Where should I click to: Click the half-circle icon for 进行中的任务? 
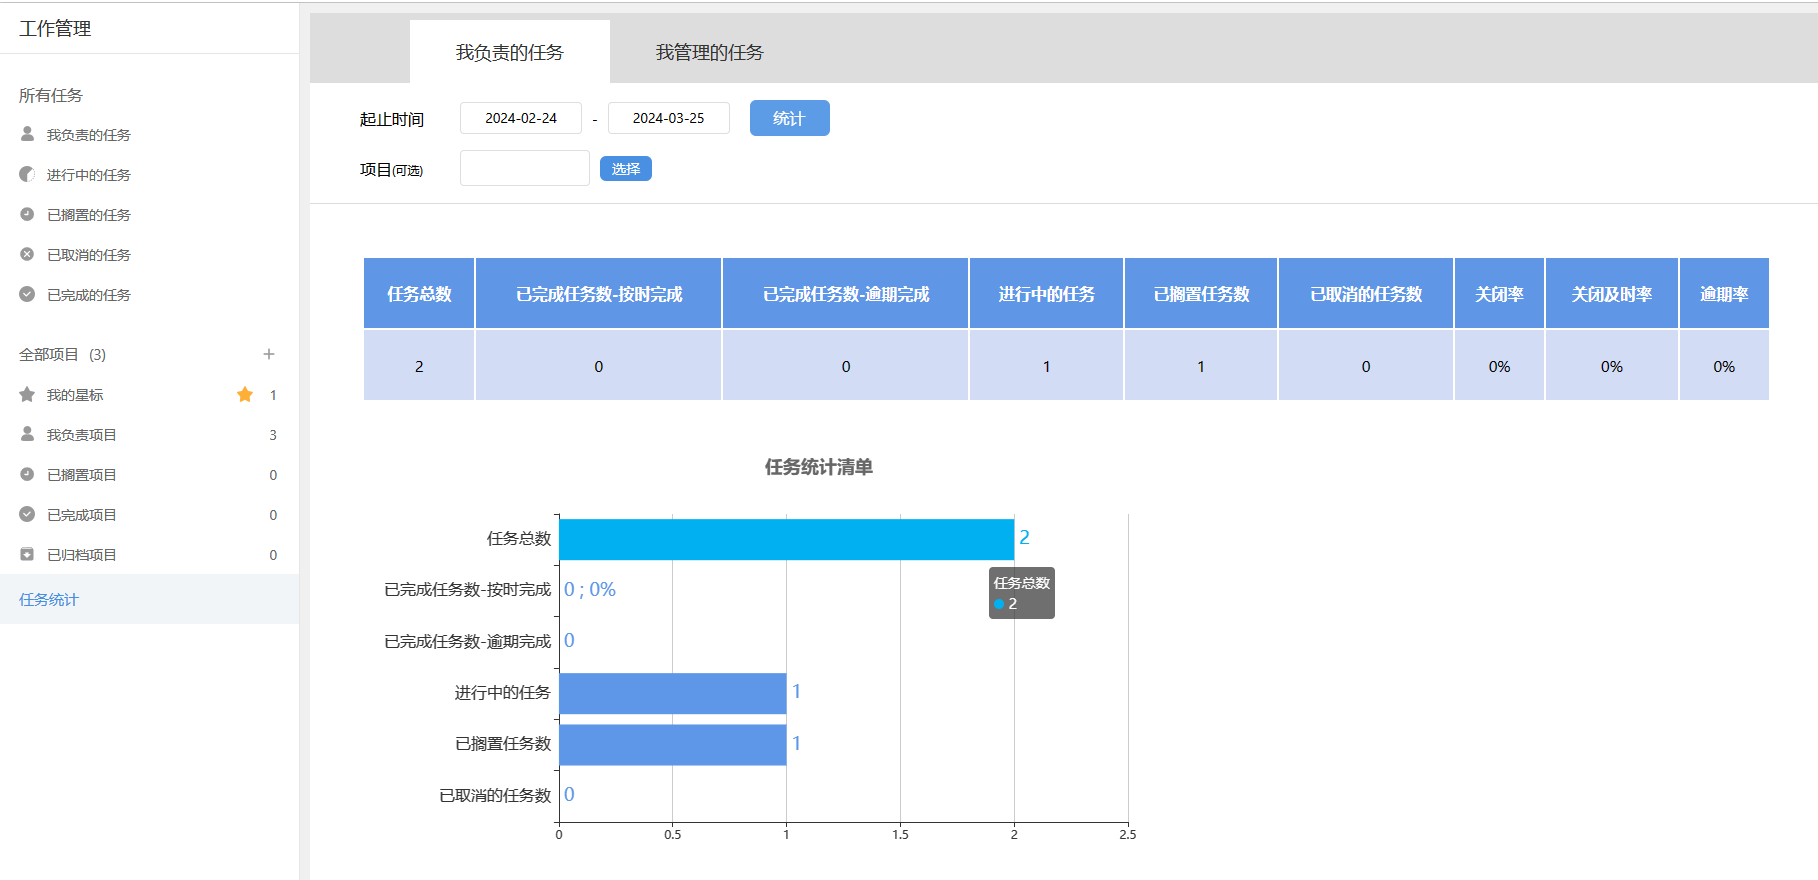point(27,174)
